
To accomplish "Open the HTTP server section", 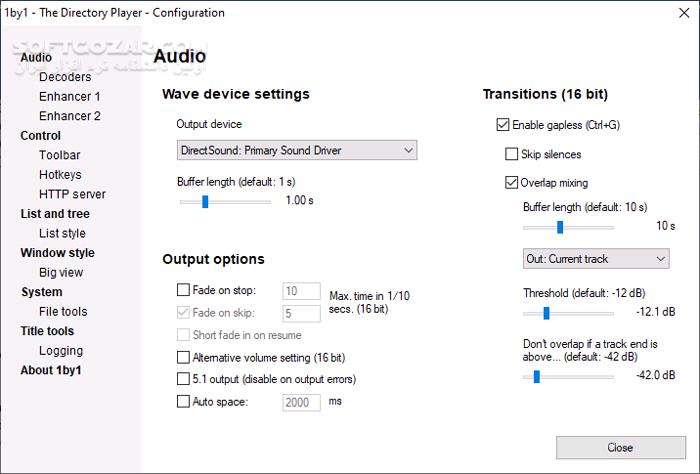I will click(72, 194).
